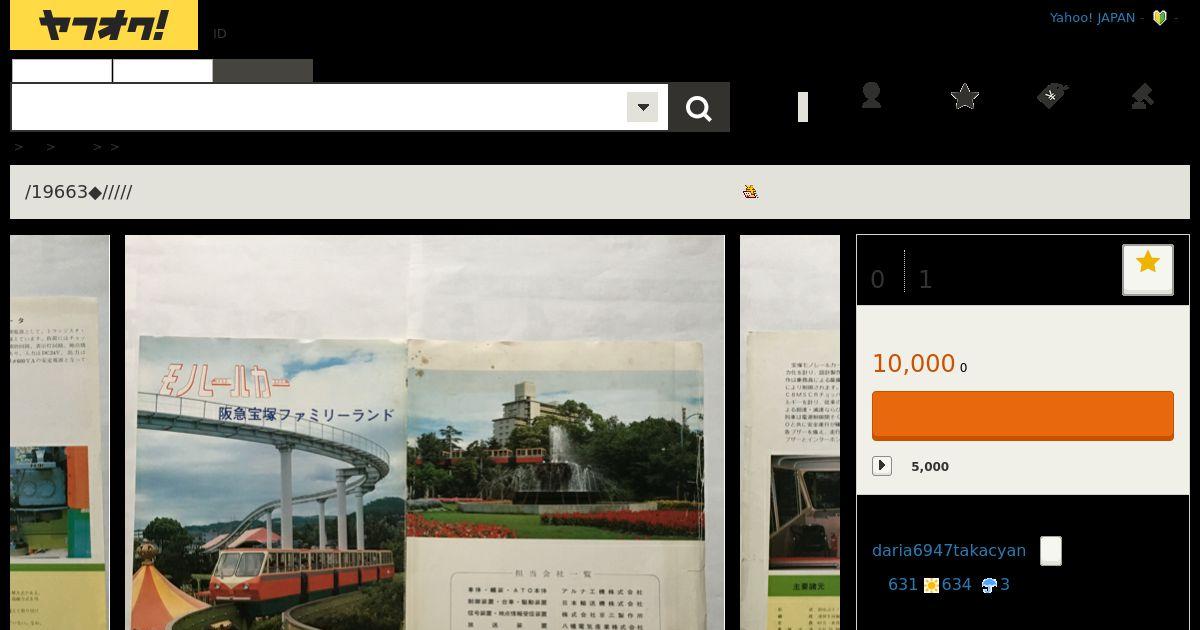
Task: Click the 5,000 buyout price text
Action: point(930,467)
